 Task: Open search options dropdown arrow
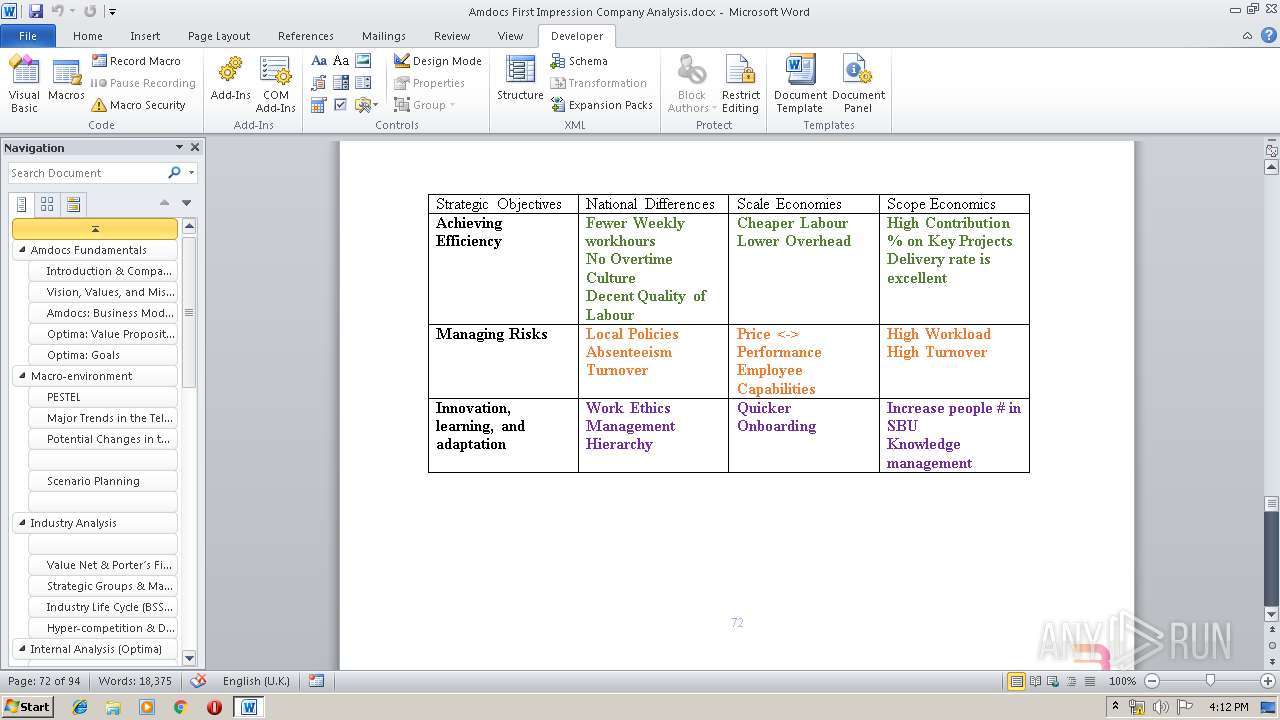pos(191,173)
